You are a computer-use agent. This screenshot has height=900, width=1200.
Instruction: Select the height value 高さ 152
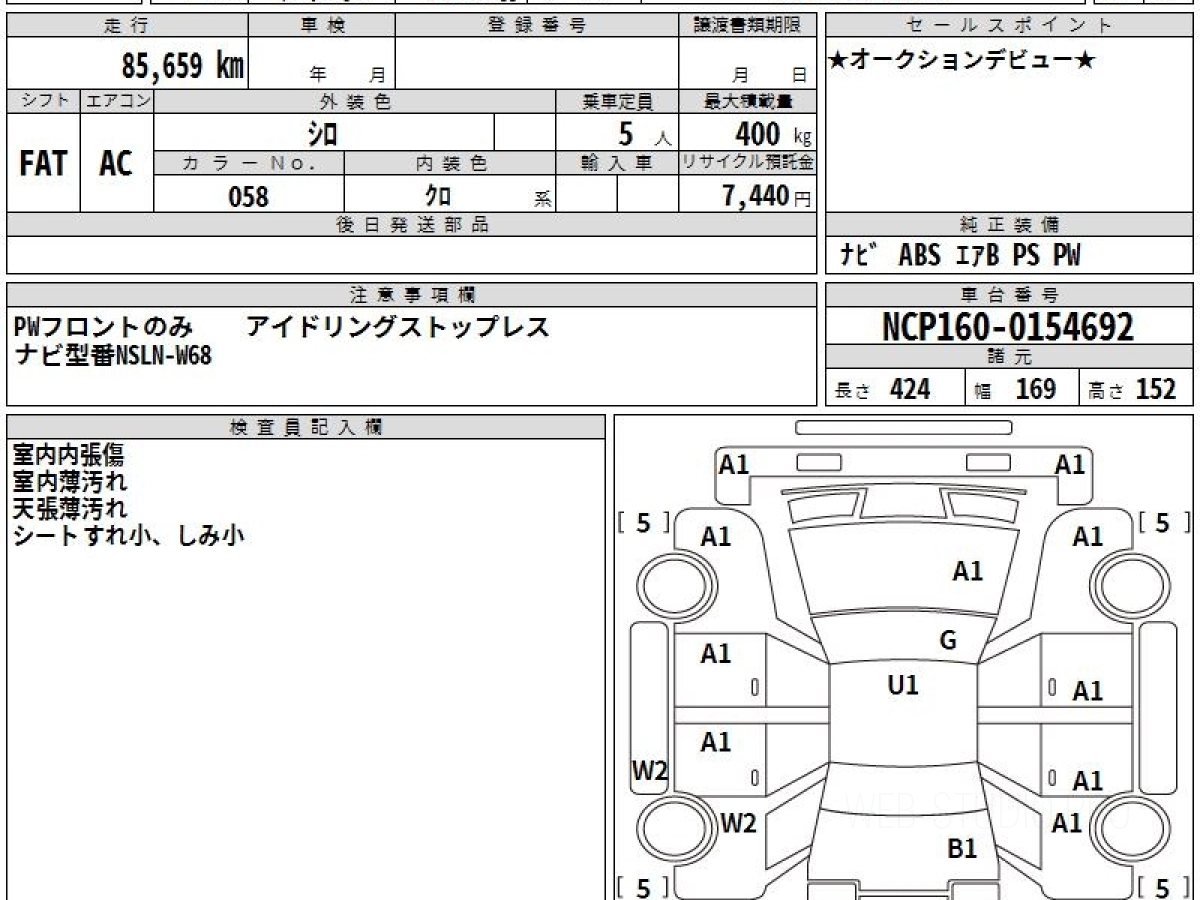[x=1132, y=390]
